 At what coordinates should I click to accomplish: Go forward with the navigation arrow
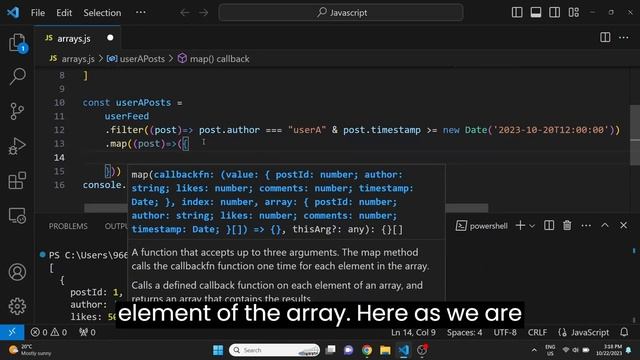click(x=203, y=13)
